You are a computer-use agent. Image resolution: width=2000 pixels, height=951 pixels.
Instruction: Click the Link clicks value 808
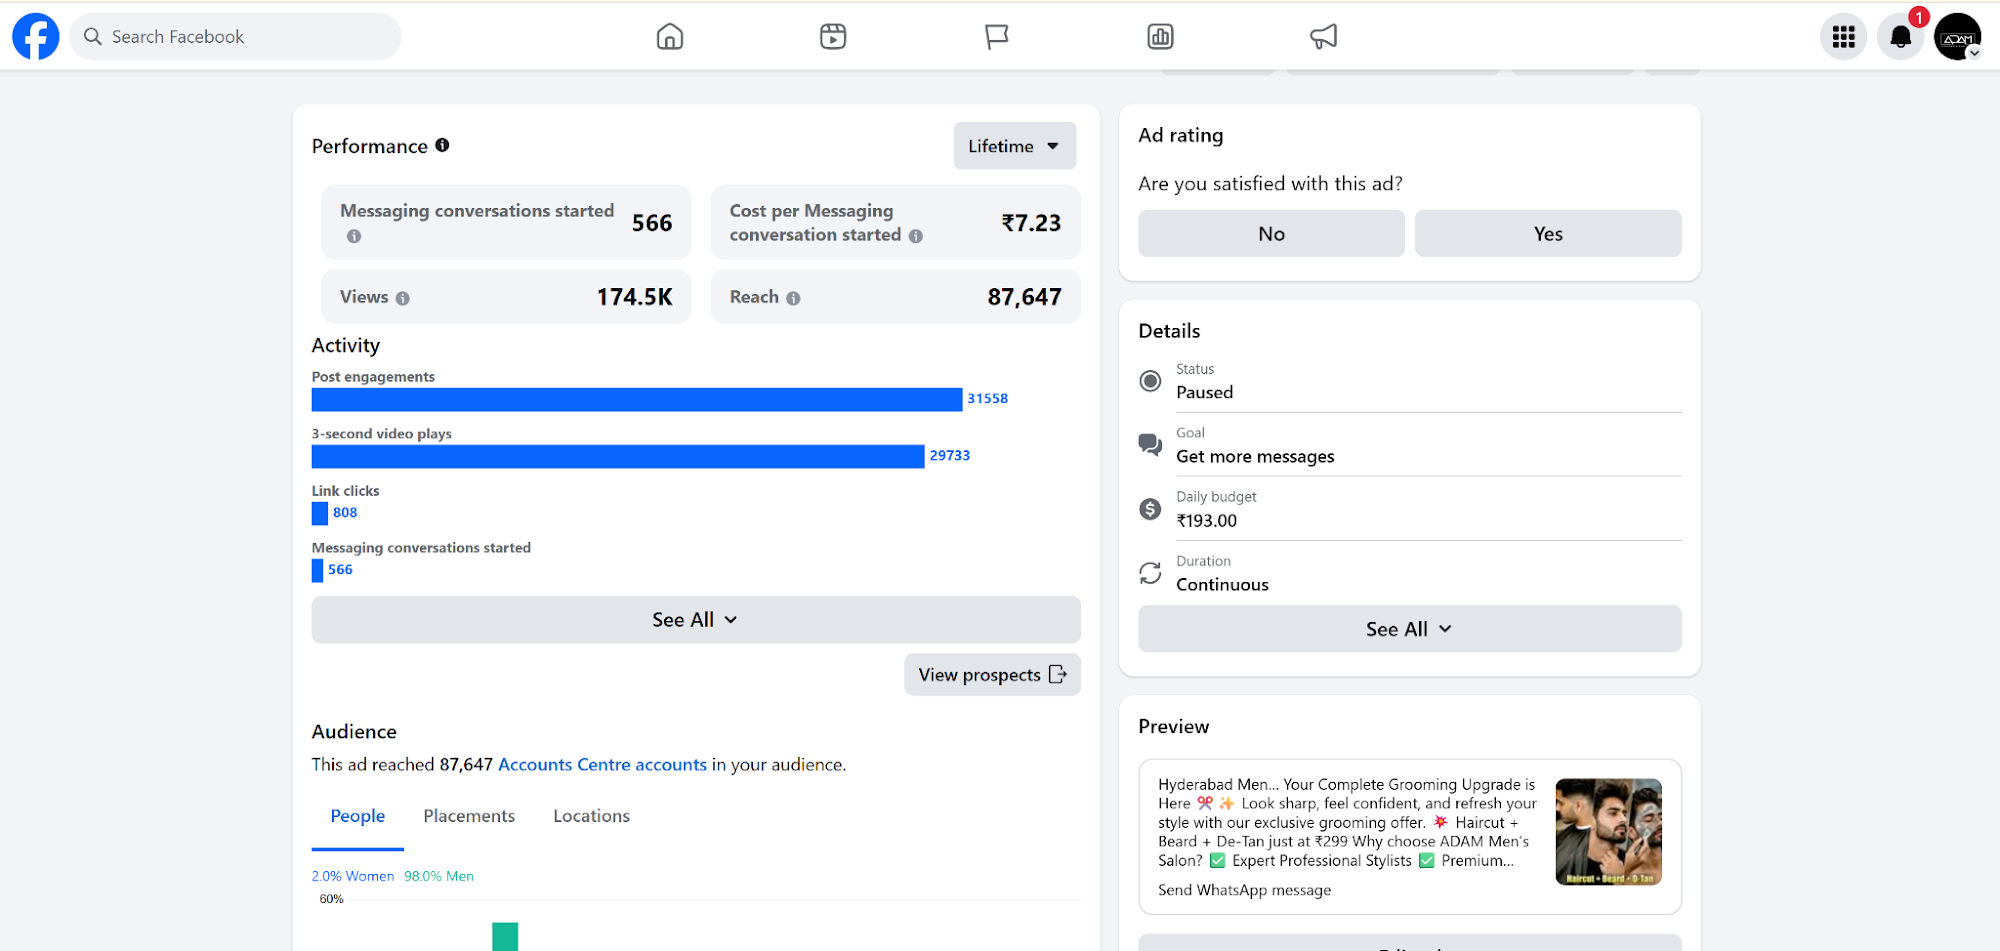click(x=345, y=512)
